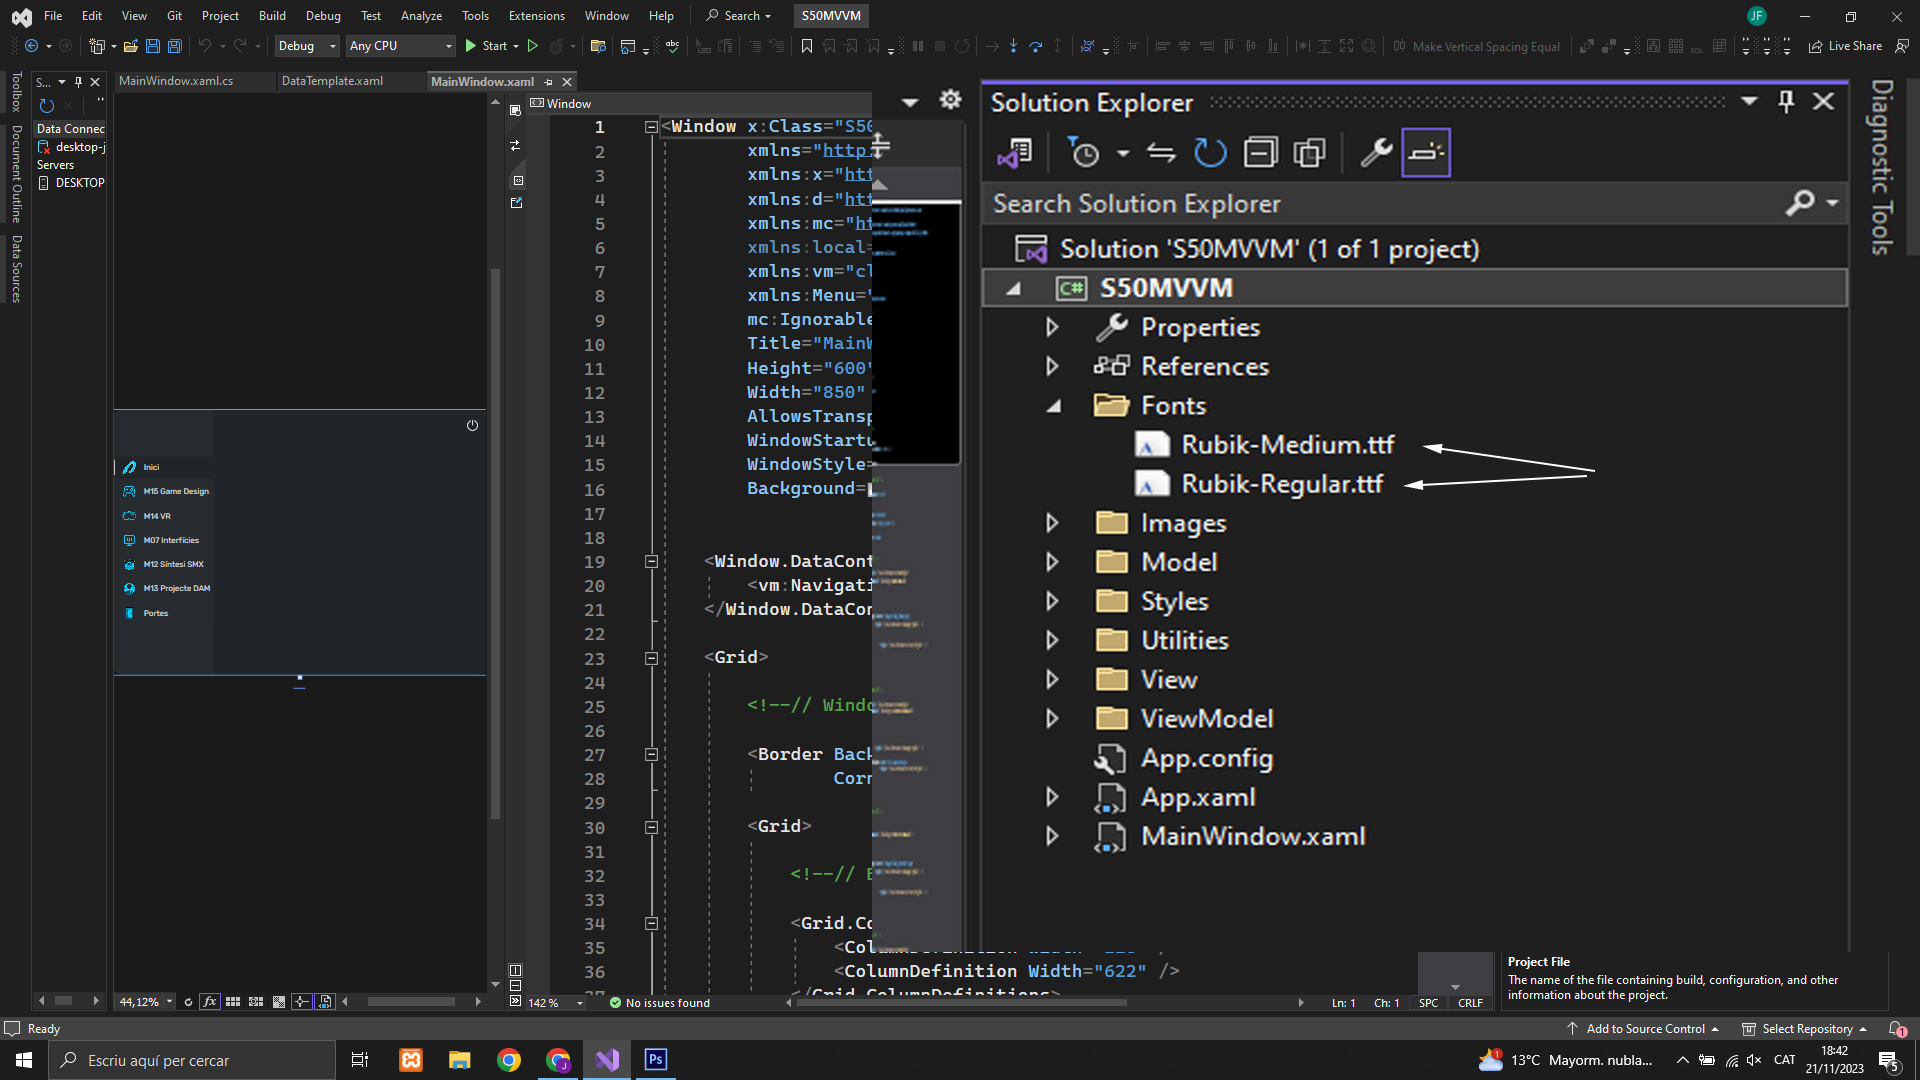
Task: Expand the Images folder node
Action: click(1052, 523)
